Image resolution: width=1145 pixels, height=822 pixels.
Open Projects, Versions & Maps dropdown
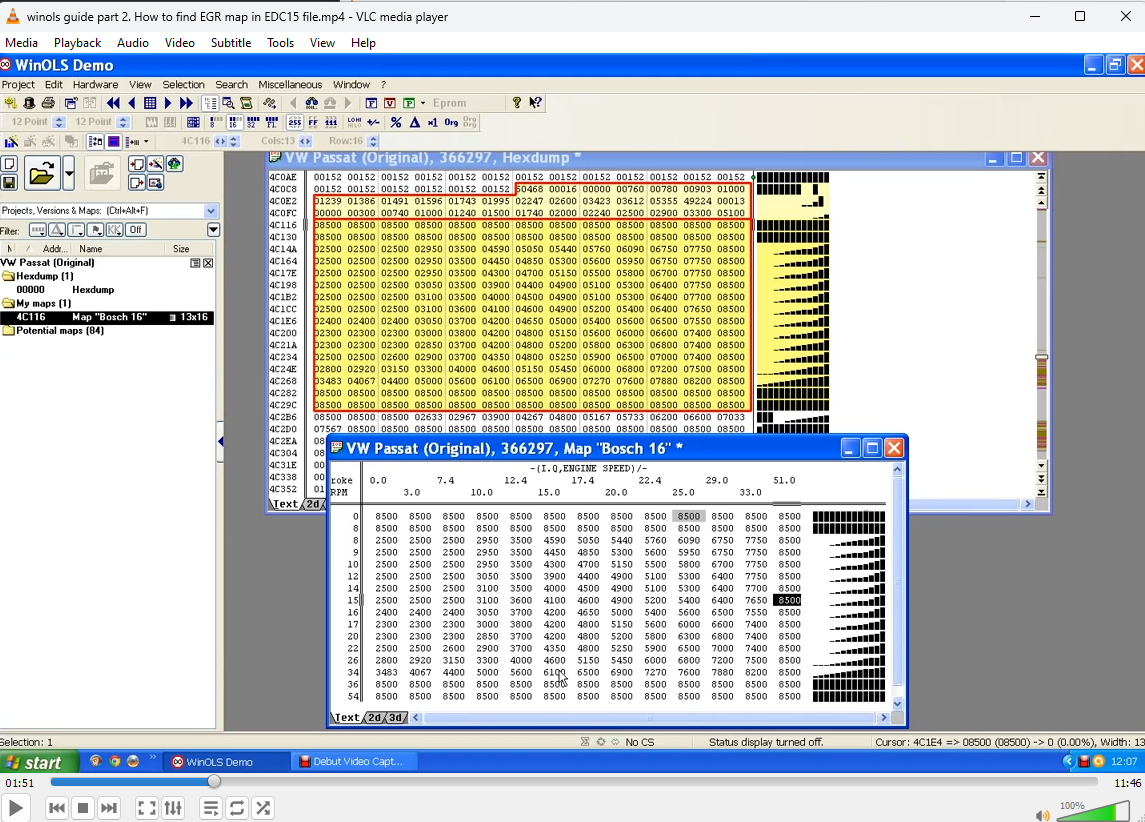[211, 211]
